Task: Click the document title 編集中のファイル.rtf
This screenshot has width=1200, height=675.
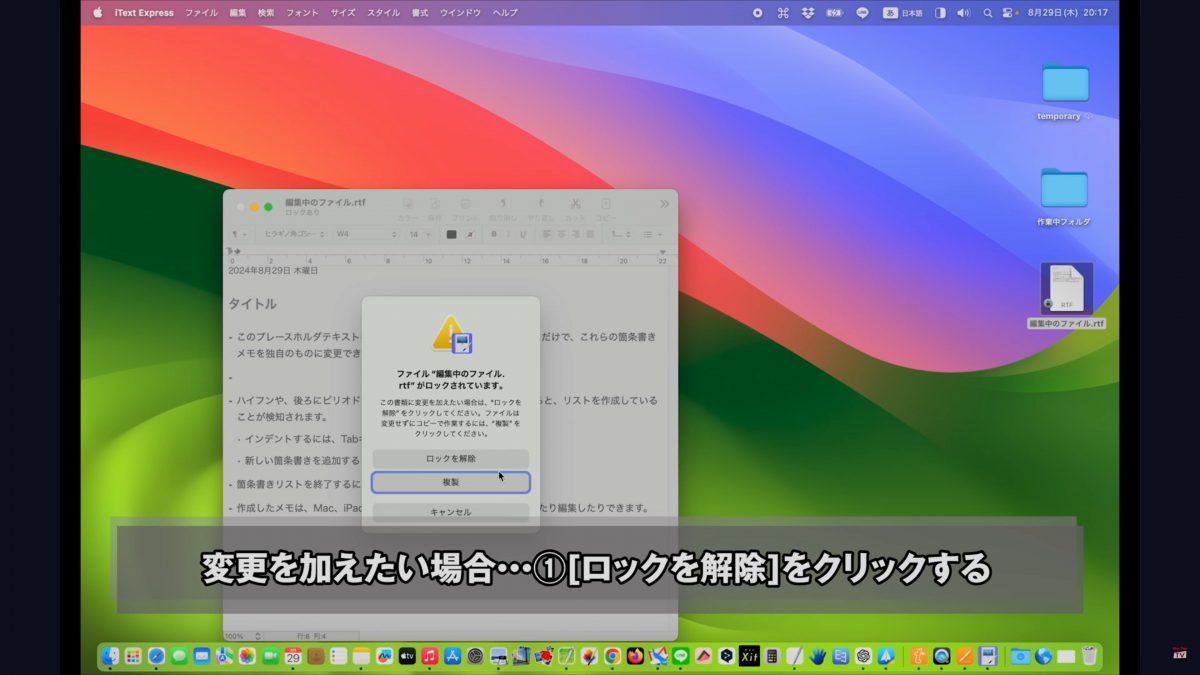Action: (x=325, y=202)
